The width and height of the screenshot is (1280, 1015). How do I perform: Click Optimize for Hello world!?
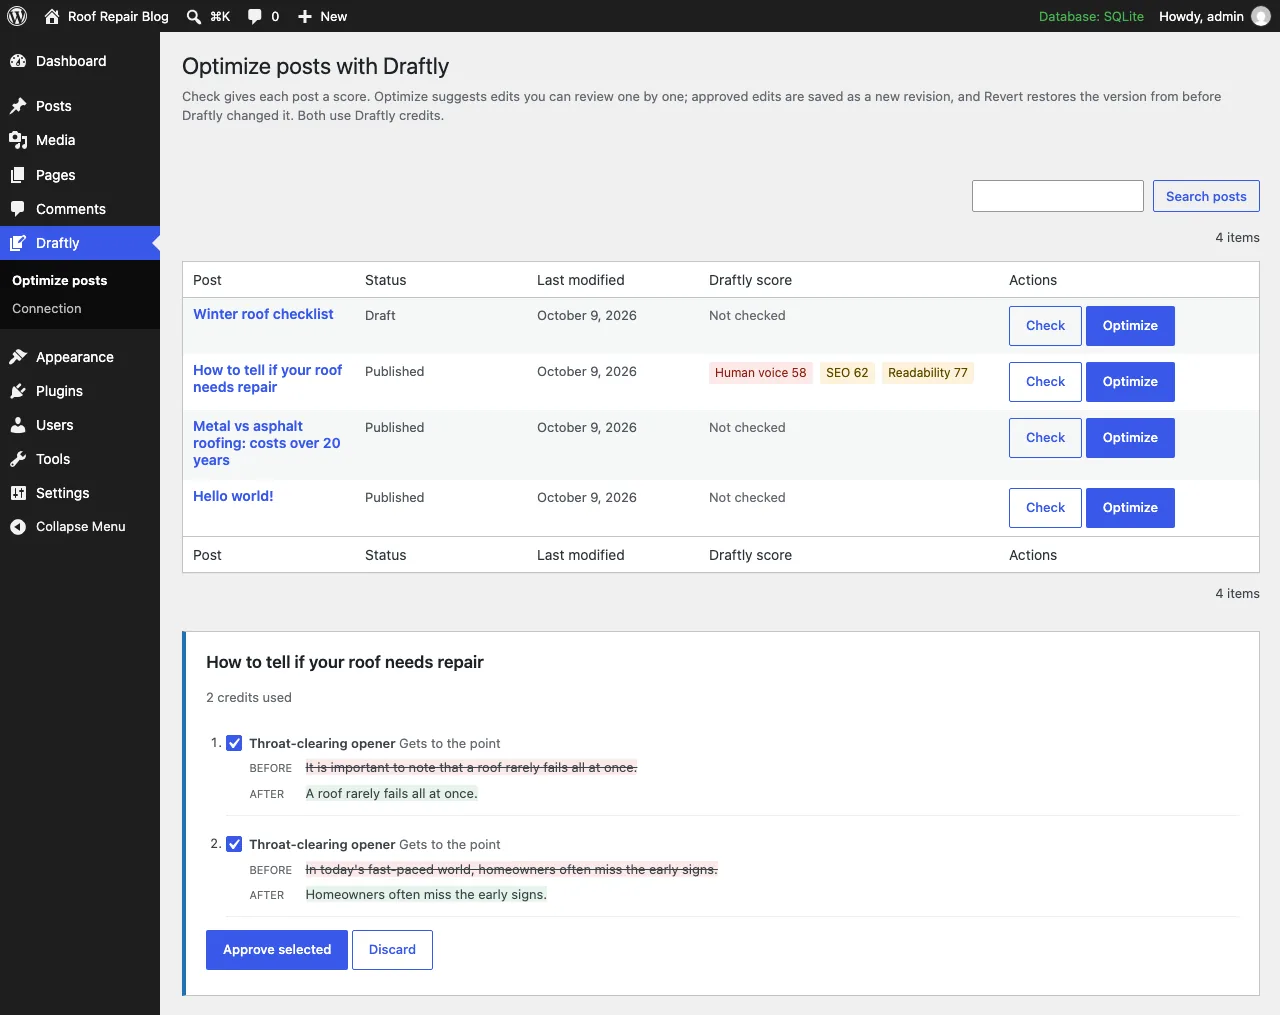(1130, 508)
